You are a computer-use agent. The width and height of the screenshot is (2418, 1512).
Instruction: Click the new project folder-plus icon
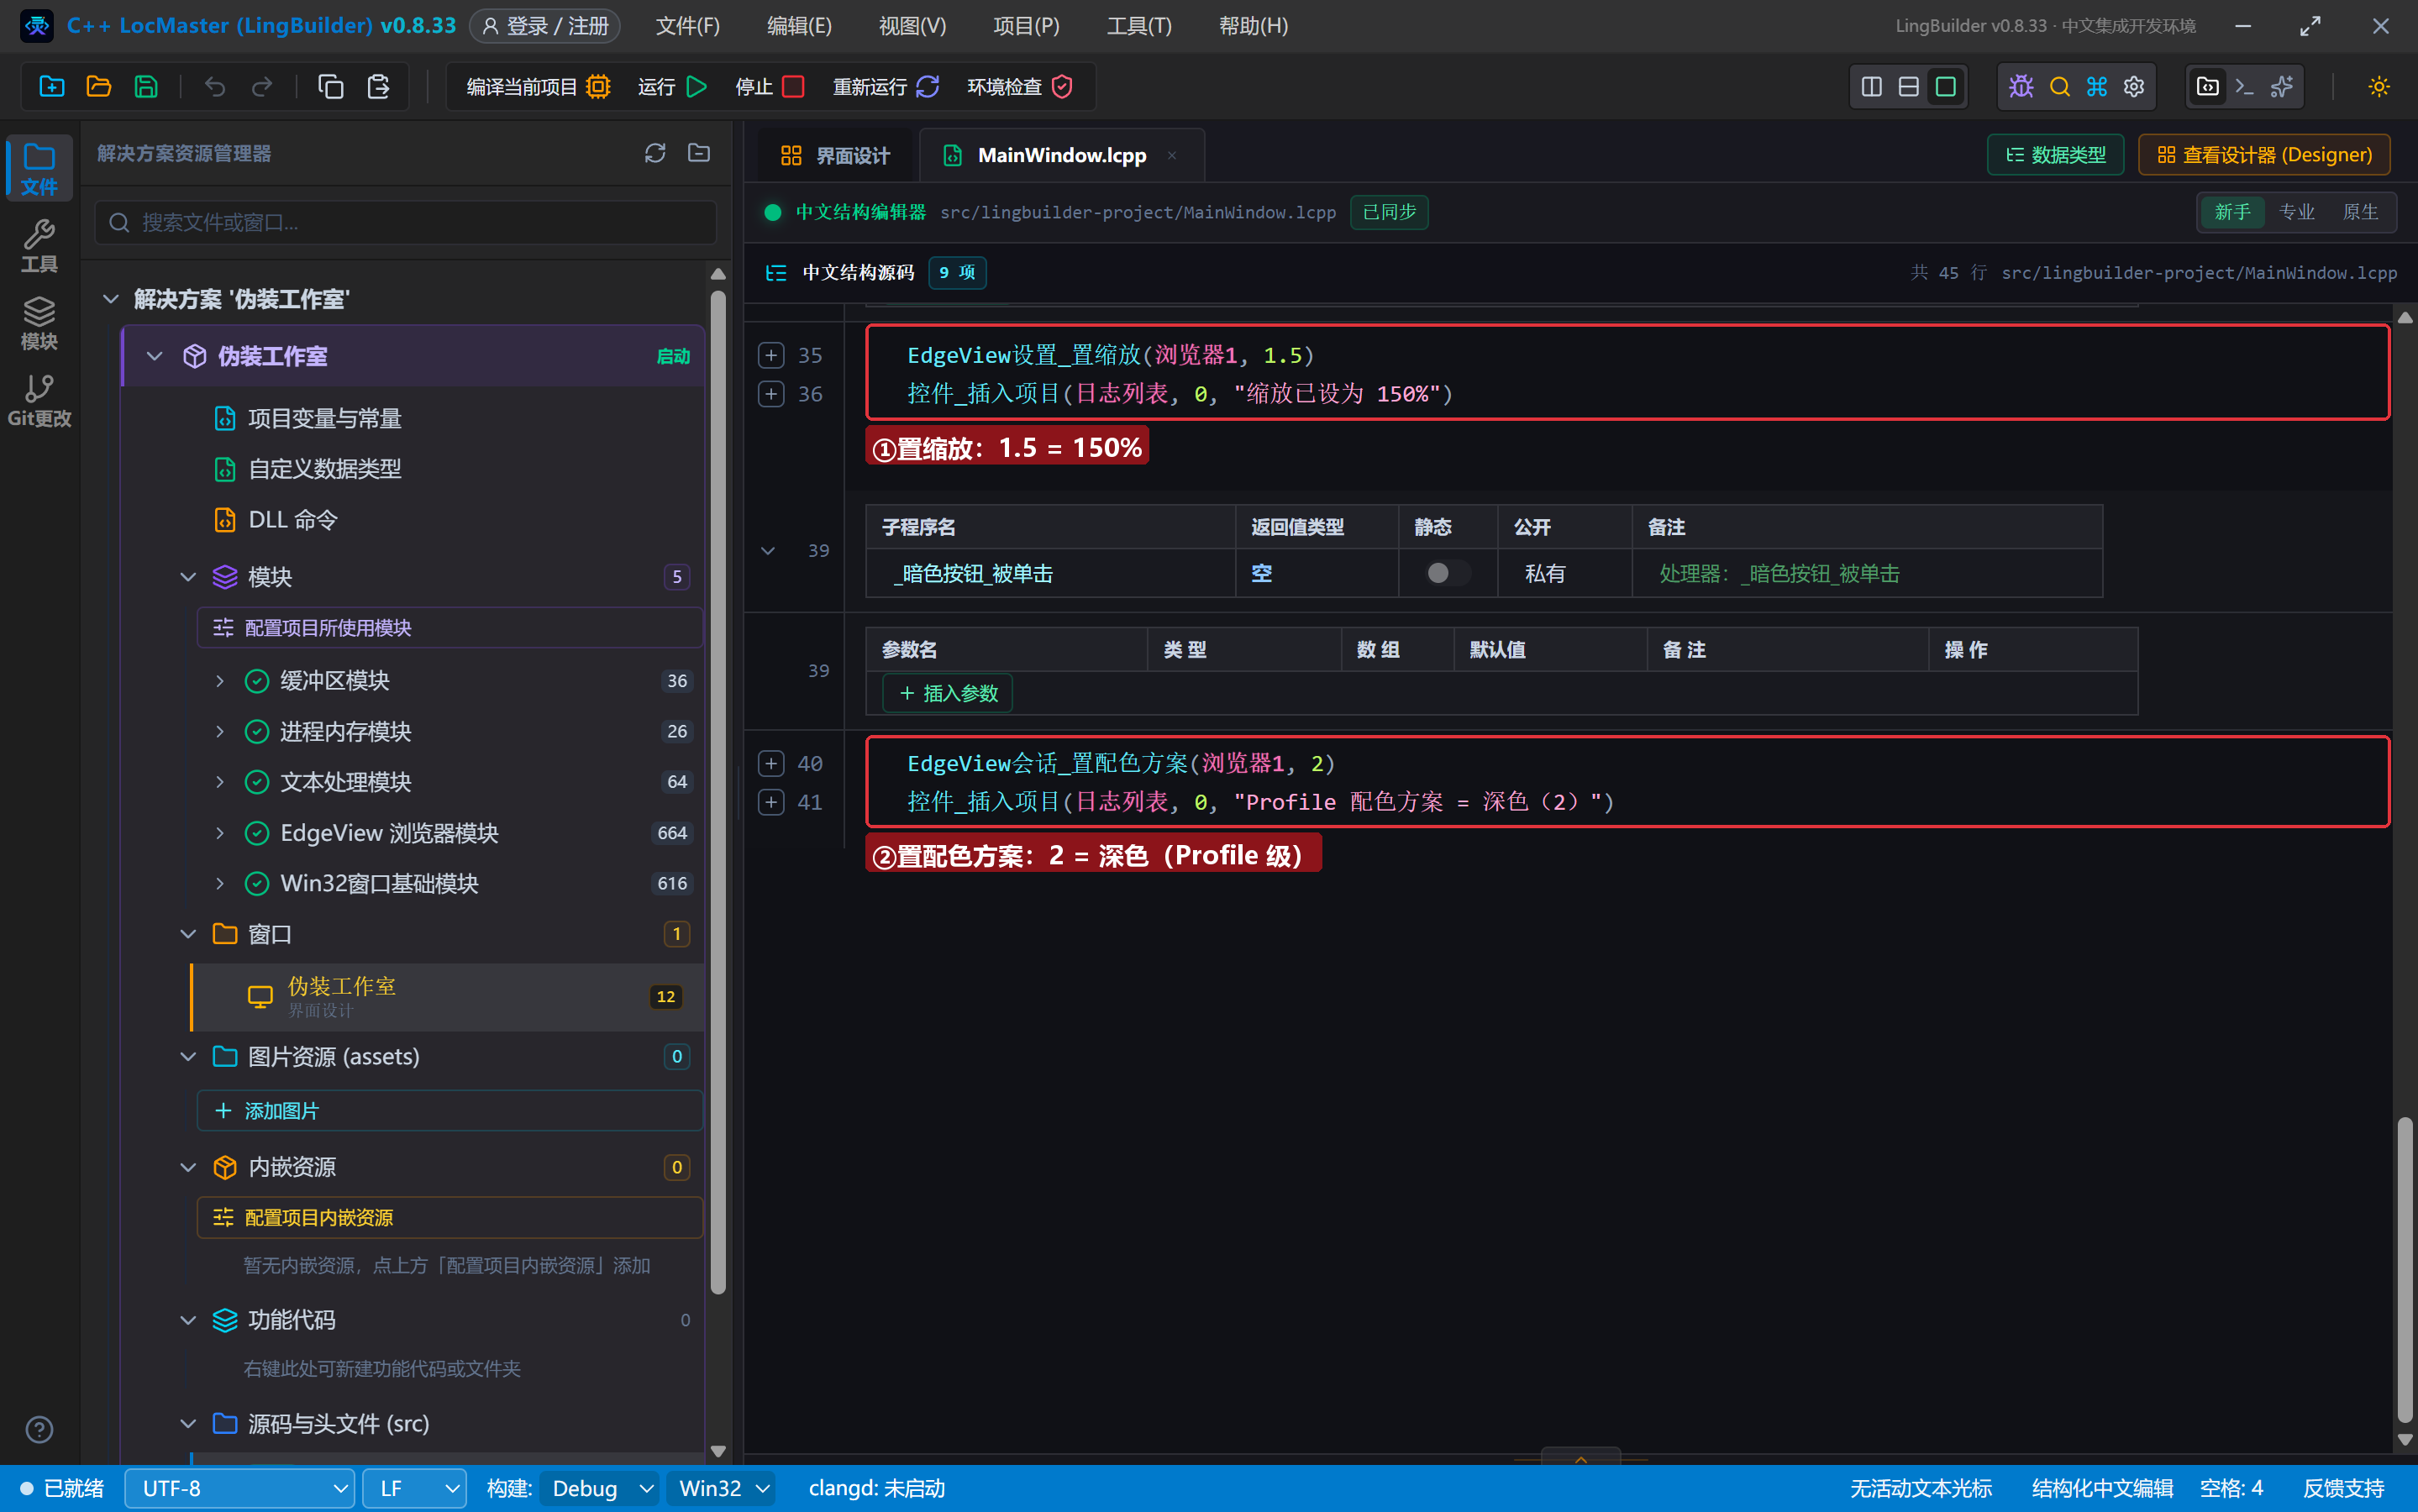pos(52,87)
